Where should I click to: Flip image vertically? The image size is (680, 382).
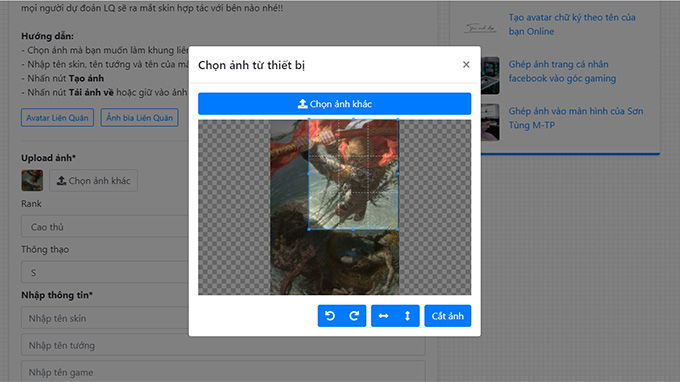coord(407,316)
